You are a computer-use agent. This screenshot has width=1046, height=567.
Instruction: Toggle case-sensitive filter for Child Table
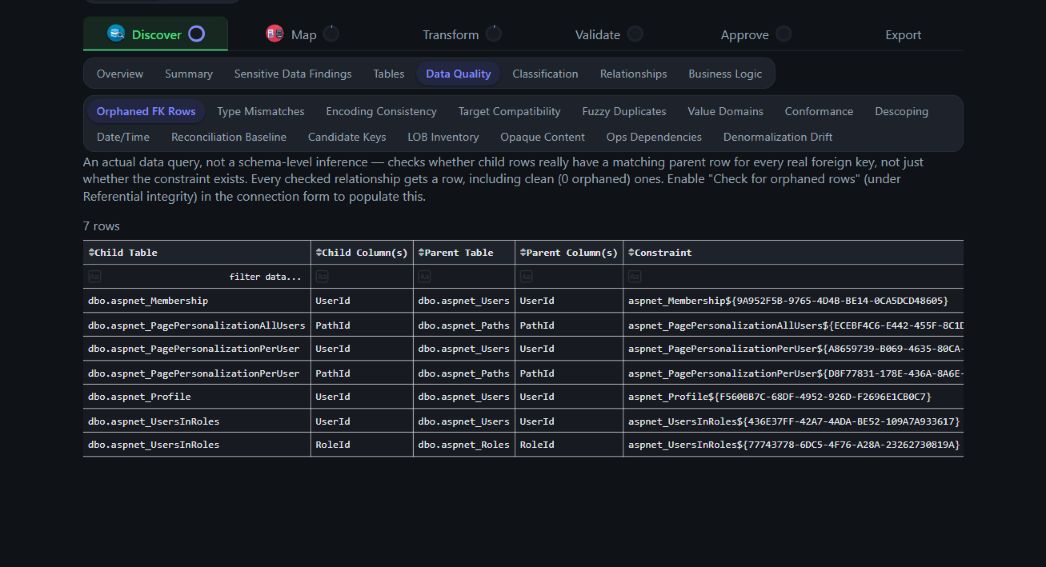click(x=95, y=276)
